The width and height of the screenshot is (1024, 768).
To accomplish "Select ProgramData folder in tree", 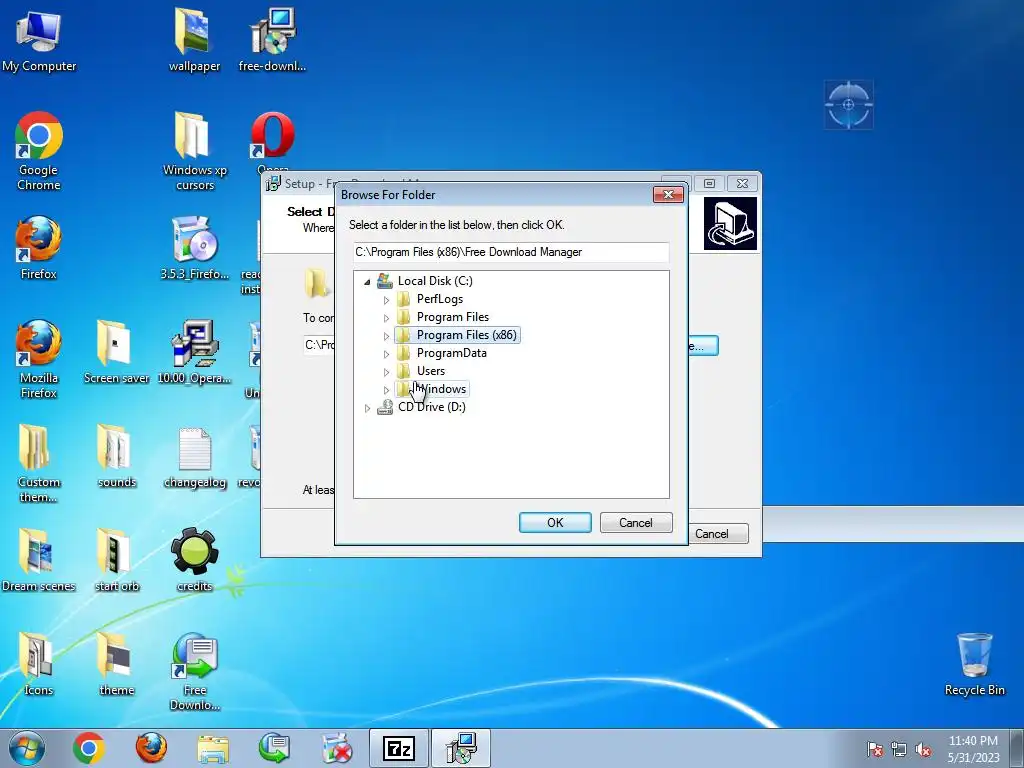I will tap(451, 353).
